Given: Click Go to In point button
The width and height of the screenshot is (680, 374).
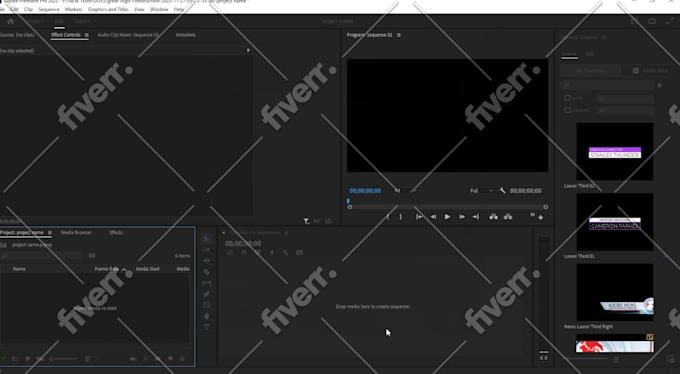Looking at the screenshot, I should [419, 217].
